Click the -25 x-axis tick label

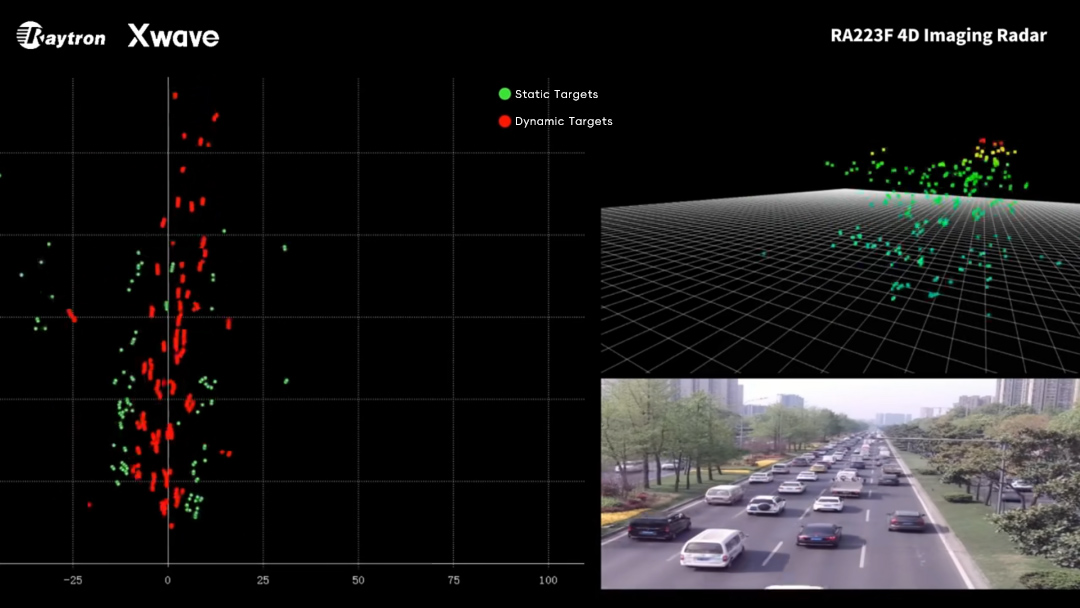[x=72, y=579]
